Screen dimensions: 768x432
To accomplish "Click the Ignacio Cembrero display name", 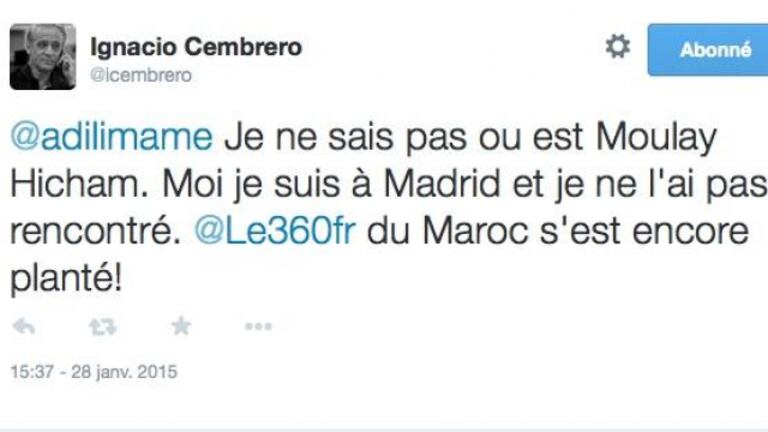I will click(x=196, y=47).
